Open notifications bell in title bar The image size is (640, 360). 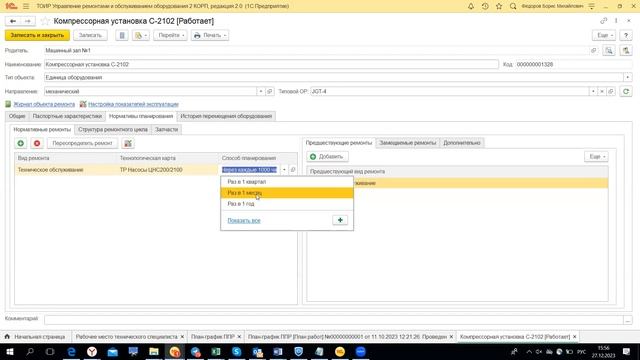471,6
